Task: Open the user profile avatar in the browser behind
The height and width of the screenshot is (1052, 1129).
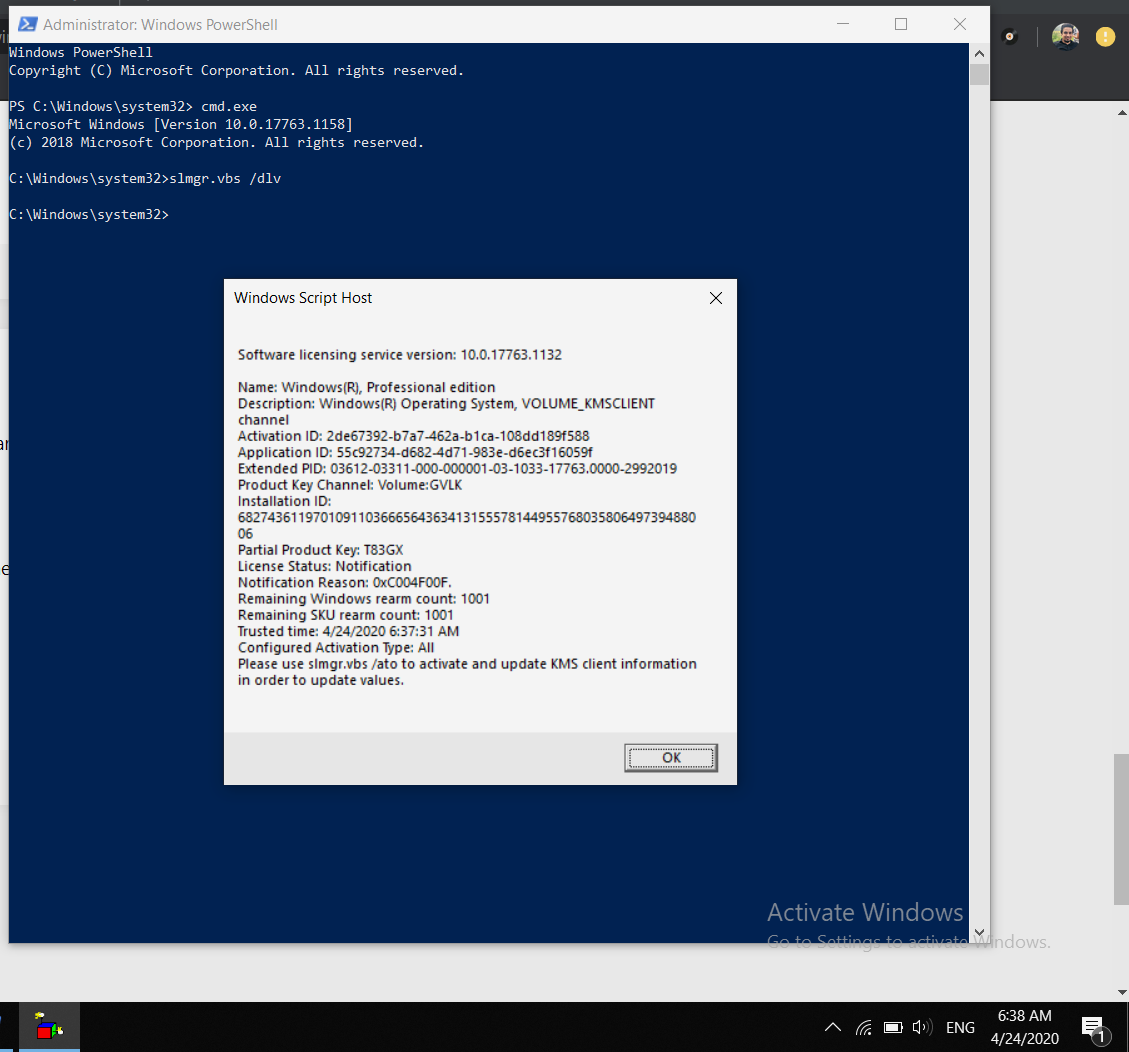Action: 1065,36
